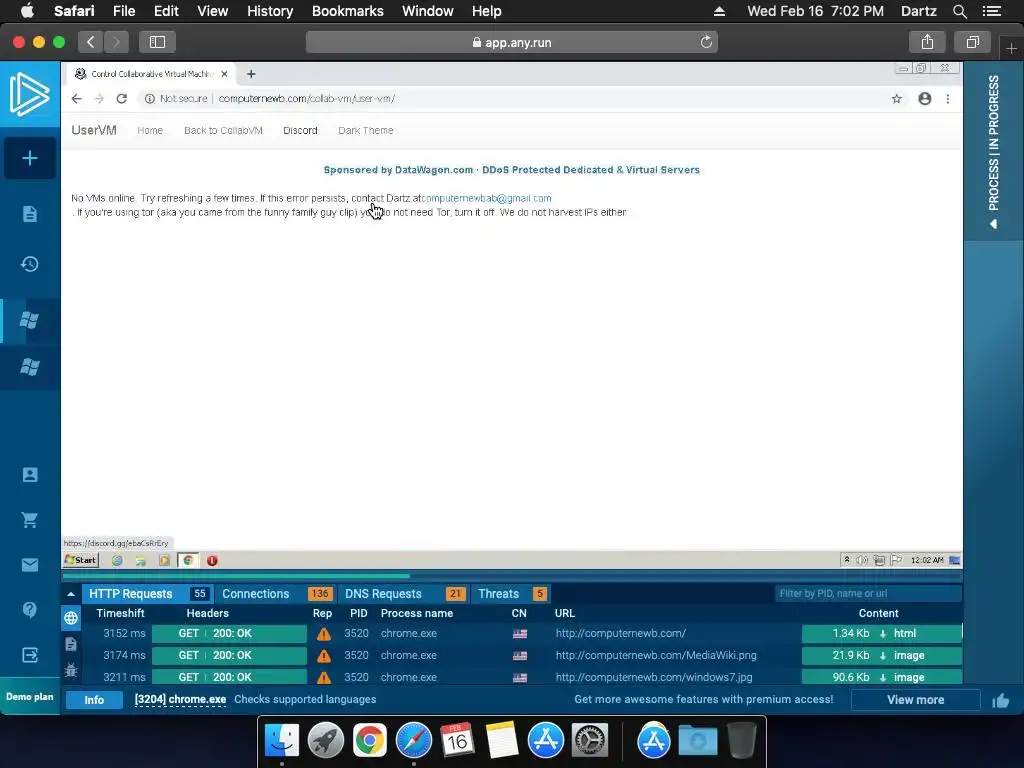Click the sign out icon in sidebar
The width and height of the screenshot is (1024, 768).
click(29, 655)
